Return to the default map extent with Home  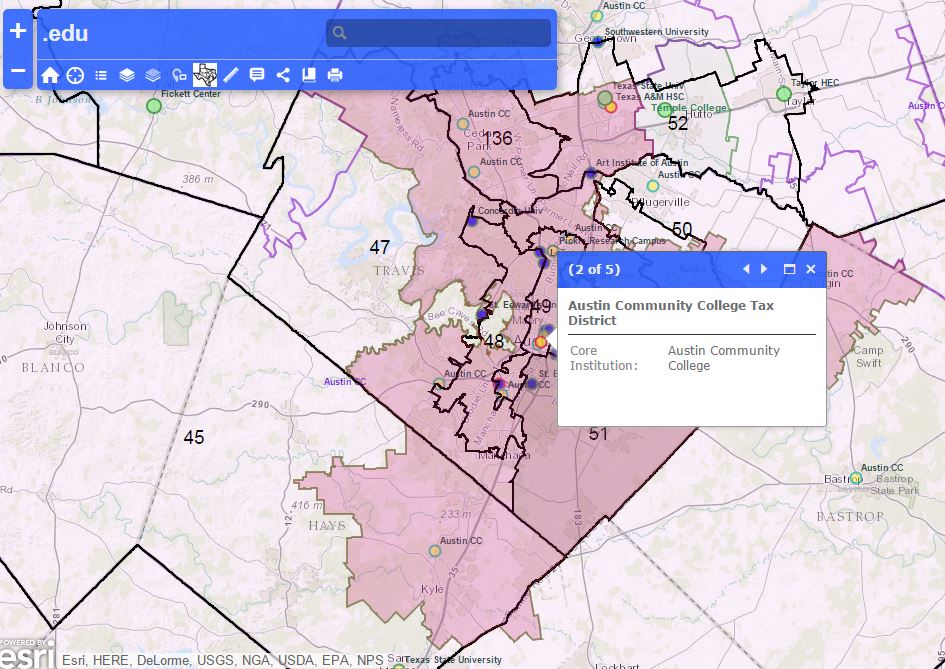50,75
